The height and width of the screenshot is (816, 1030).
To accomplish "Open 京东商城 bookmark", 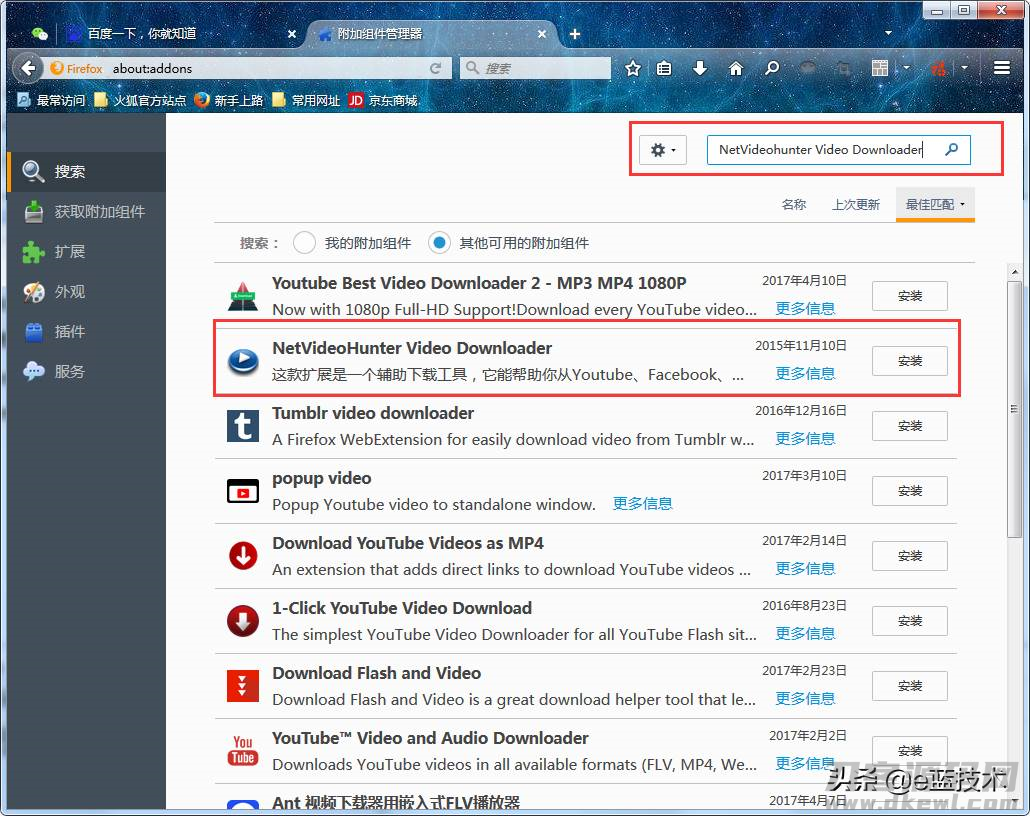I will pyautogui.click(x=384, y=101).
